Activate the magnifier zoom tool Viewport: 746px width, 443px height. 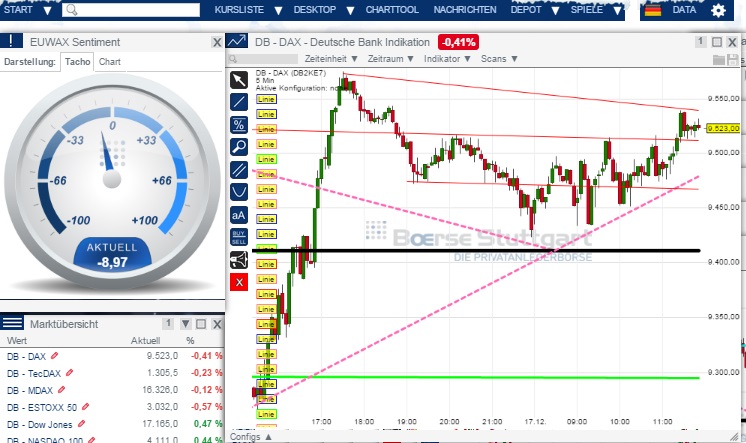point(239,147)
